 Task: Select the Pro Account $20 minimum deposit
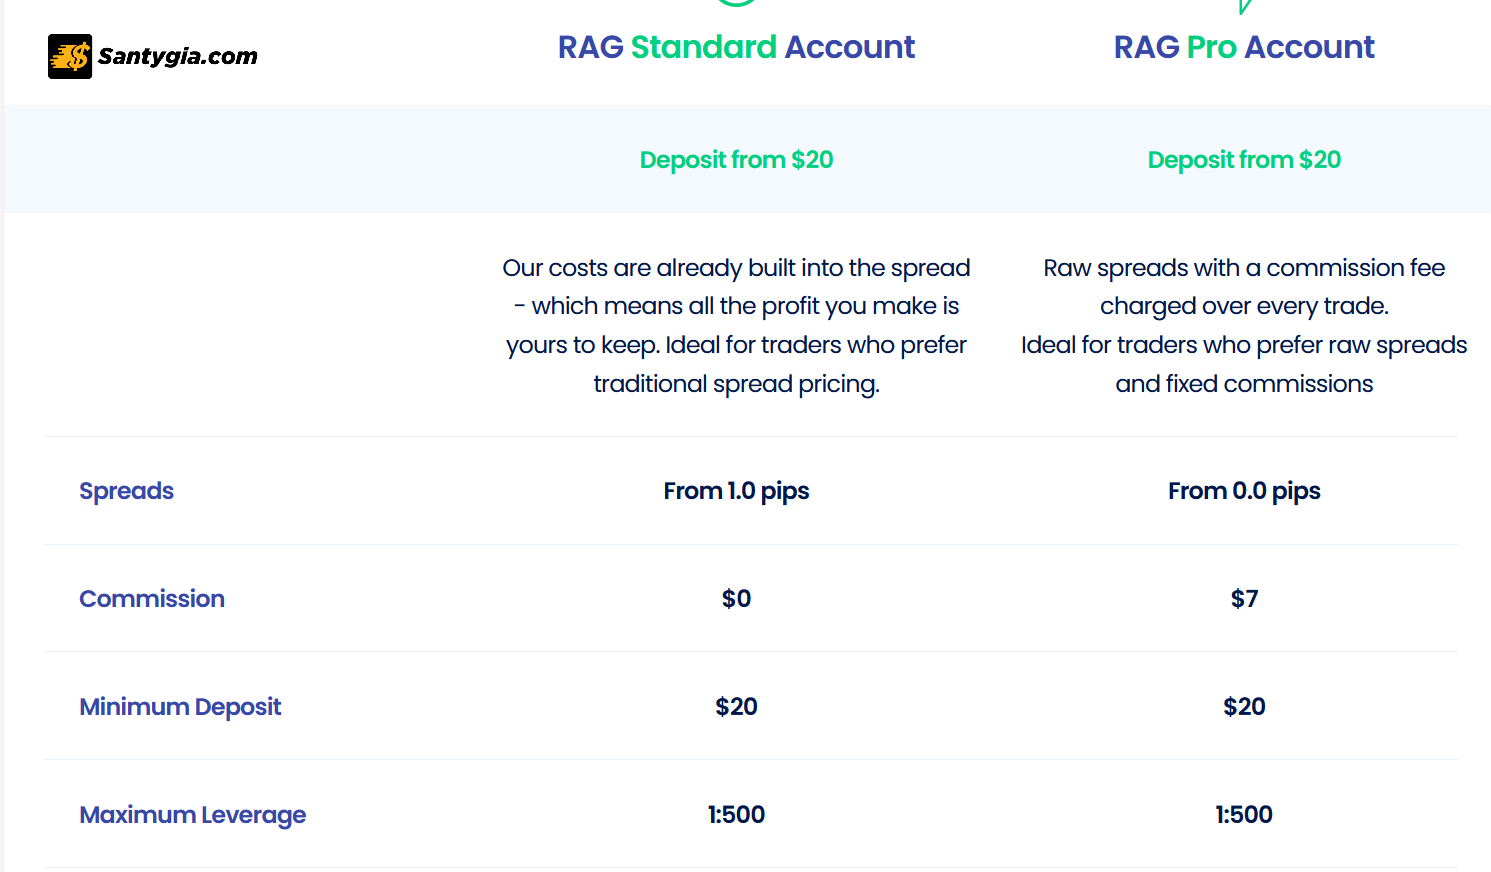pos(1244,707)
